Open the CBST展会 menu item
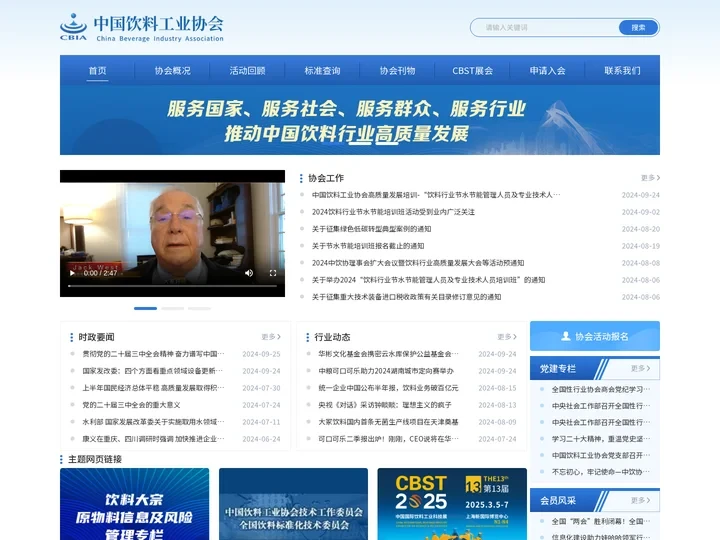Screen dimensions: 720x540 pyautogui.click(x=472, y=71)
